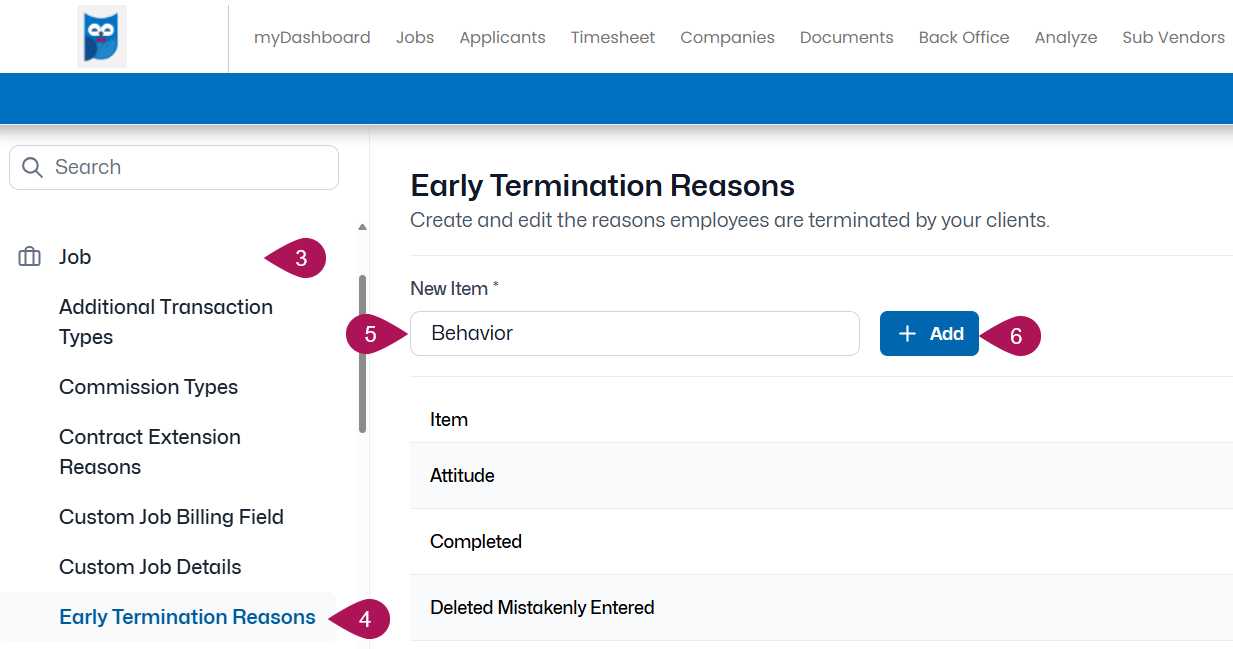Click the Add button
The height and width of the screenshot is (649, 1233).
pos(929,334)
